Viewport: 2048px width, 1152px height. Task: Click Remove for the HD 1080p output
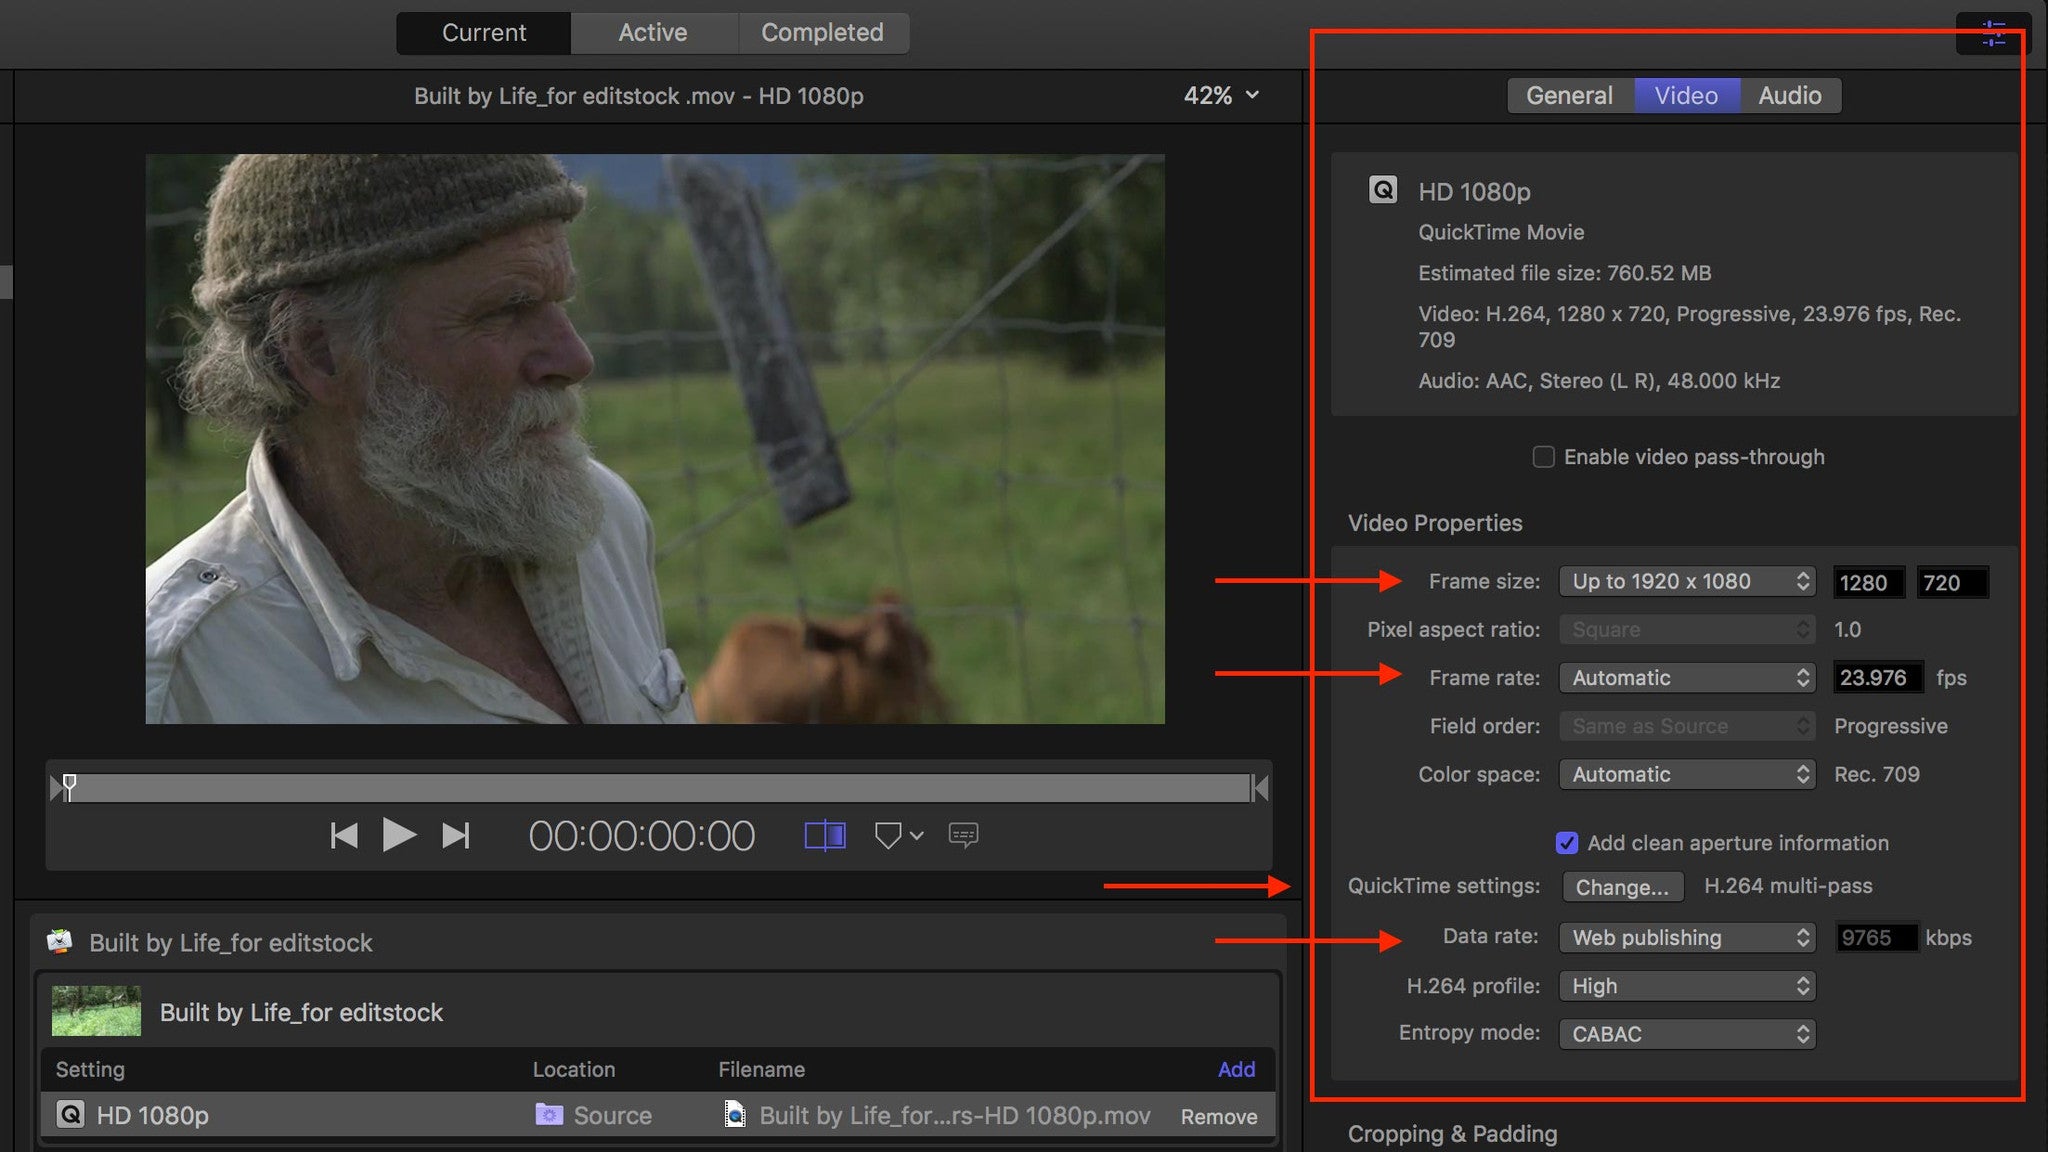pos(1218,1116)
